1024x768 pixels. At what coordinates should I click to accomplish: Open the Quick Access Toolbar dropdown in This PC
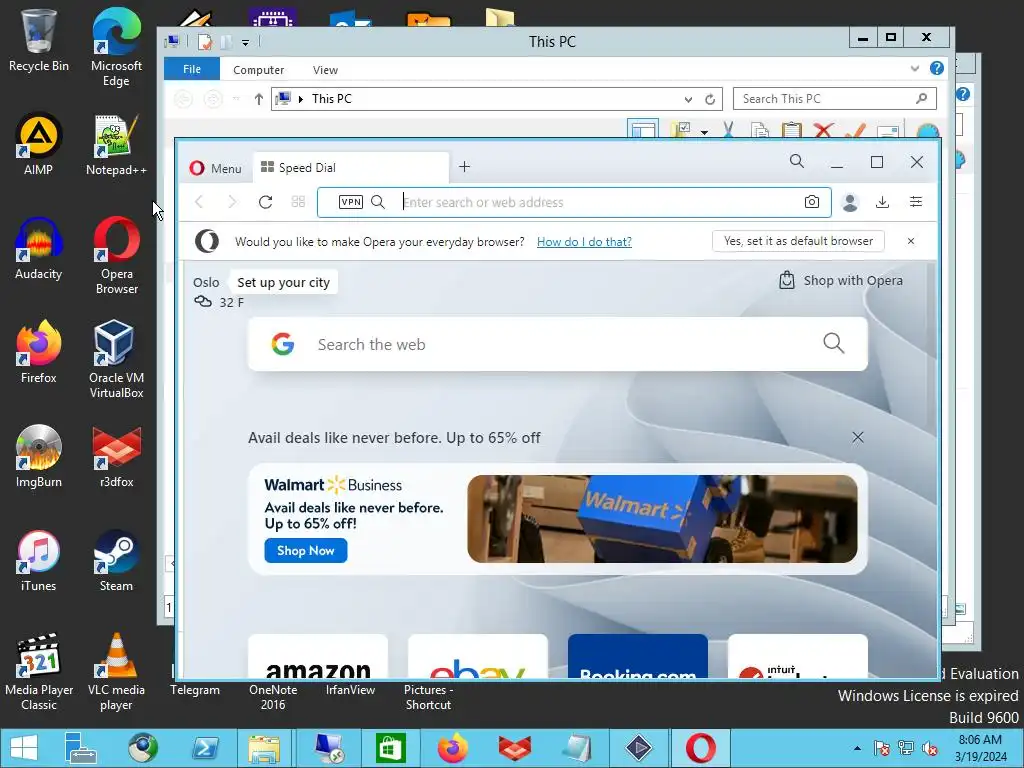246,42
